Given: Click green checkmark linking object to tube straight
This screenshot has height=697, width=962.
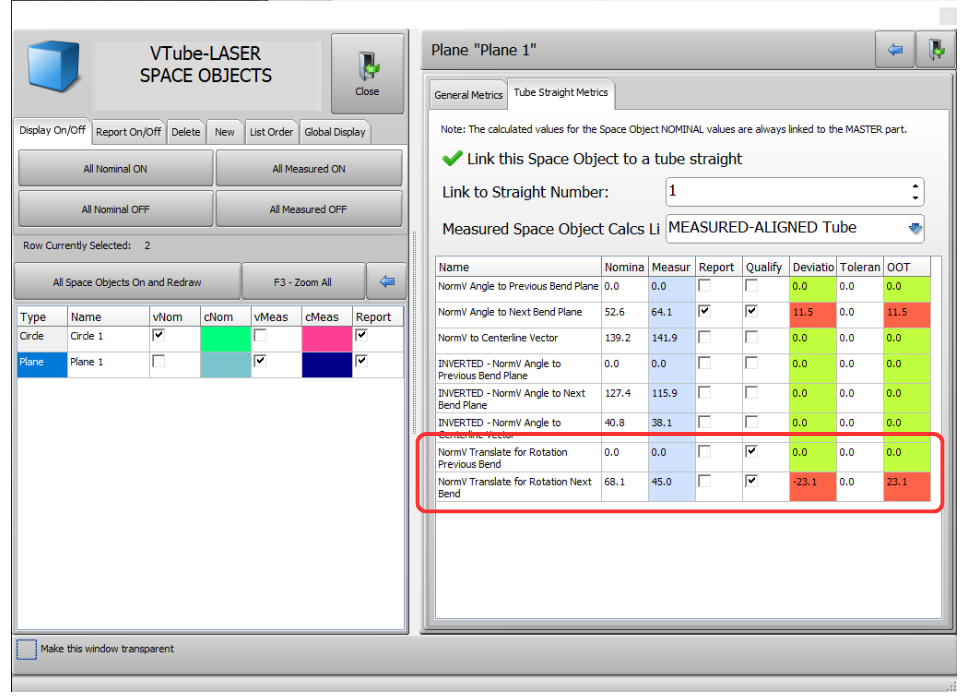Looking at the screenshot, I should click(x=452, y=159).
